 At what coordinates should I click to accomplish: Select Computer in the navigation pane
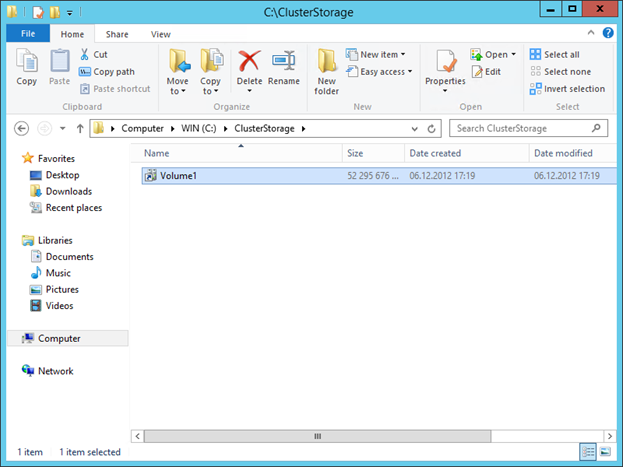click(x=68, y=338)
